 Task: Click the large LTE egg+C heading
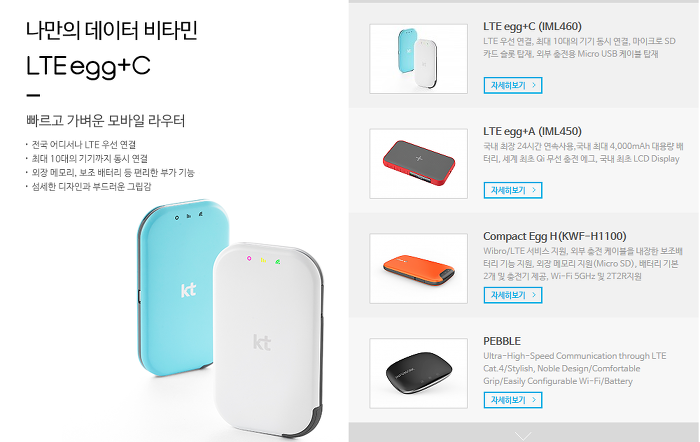click(88, 67)
